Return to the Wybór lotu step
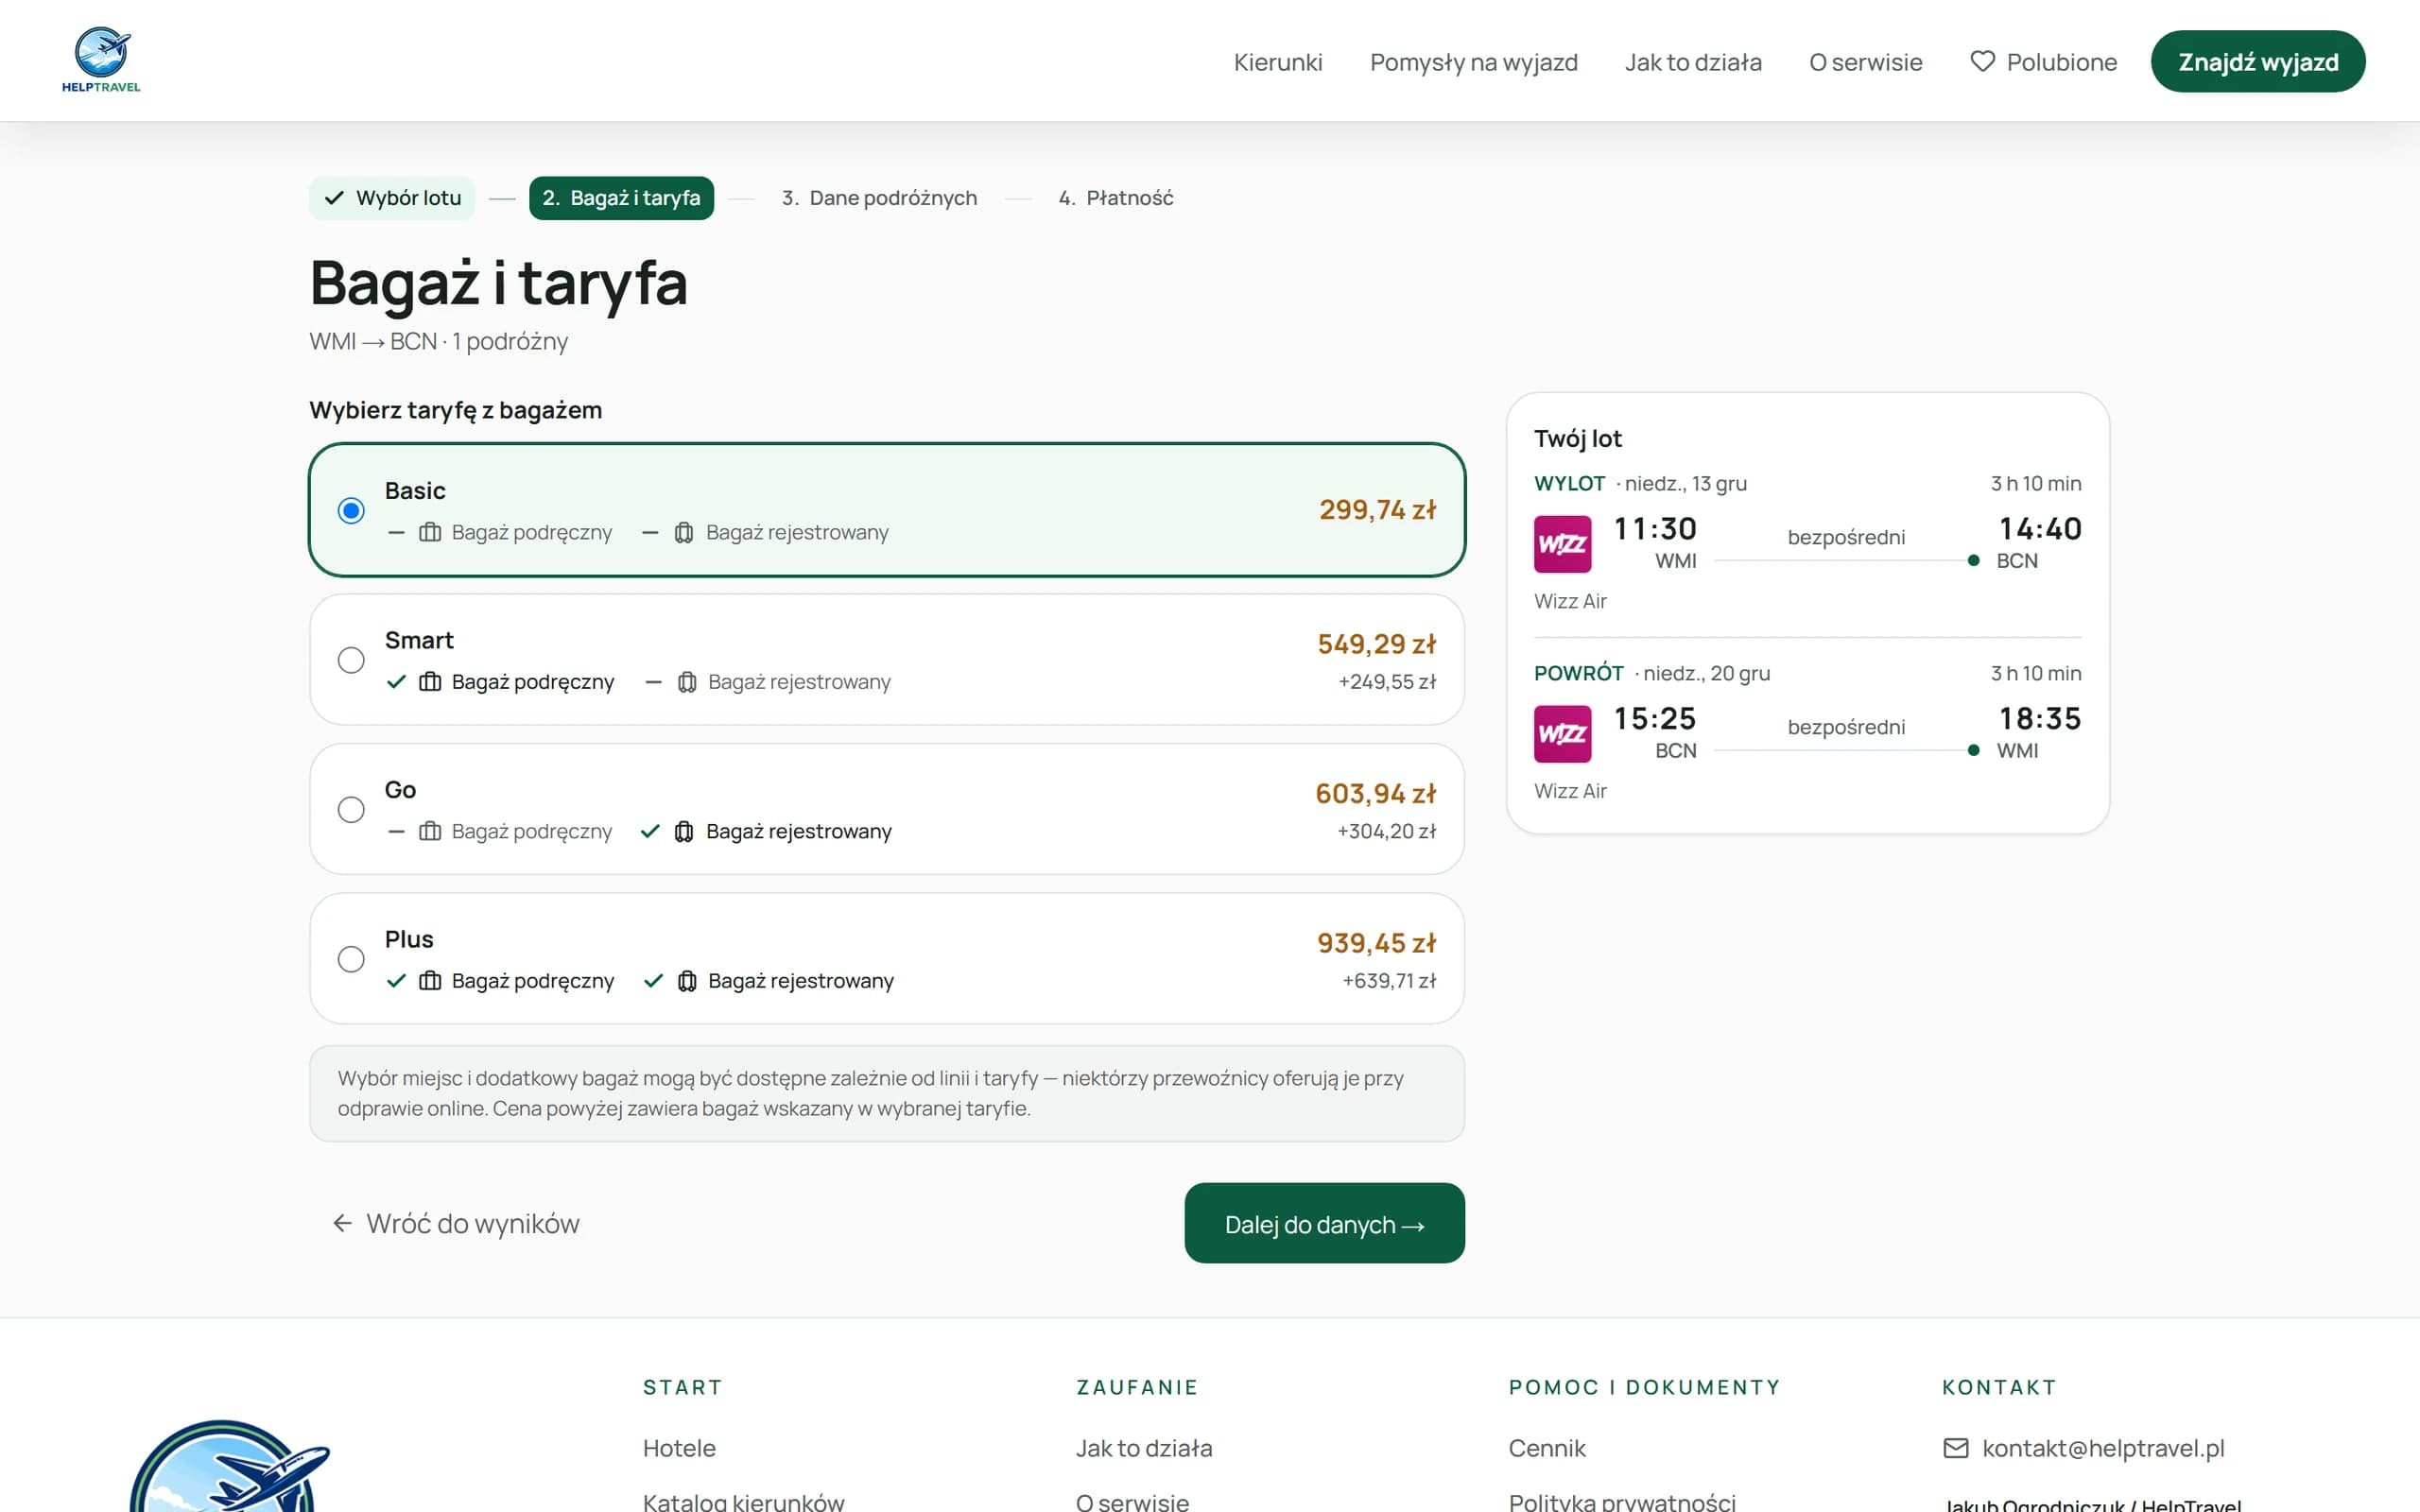This screenshot has width=2420, height=1512. point(392,198)
